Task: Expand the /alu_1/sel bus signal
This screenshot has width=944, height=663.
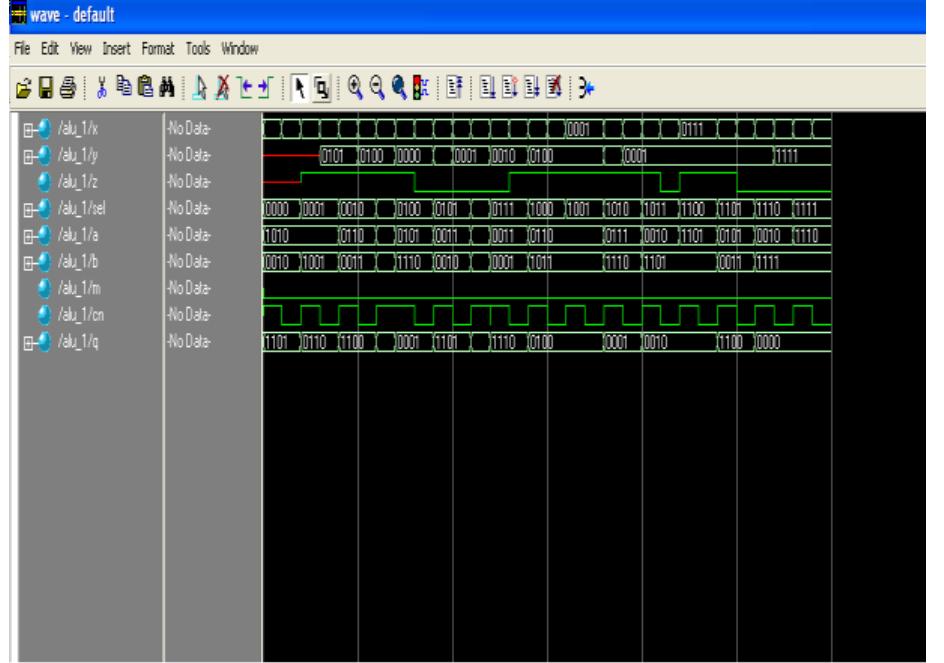Action: pyautogui.click(x=28, y=210)
